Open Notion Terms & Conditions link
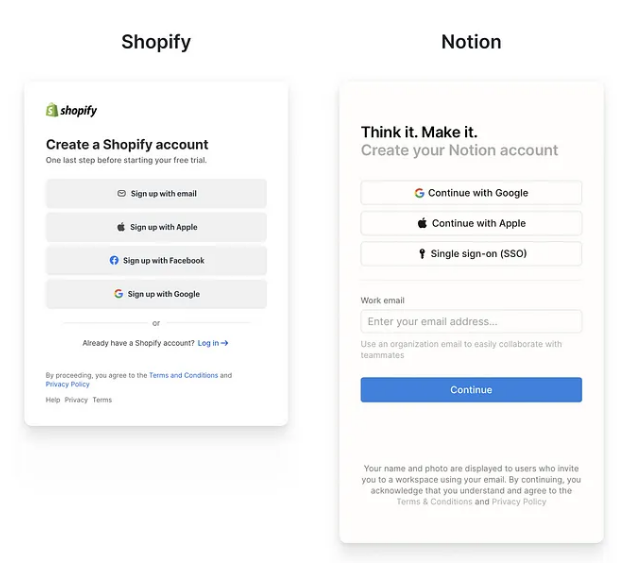Screen dimensions: 623x563 [434, 501]
